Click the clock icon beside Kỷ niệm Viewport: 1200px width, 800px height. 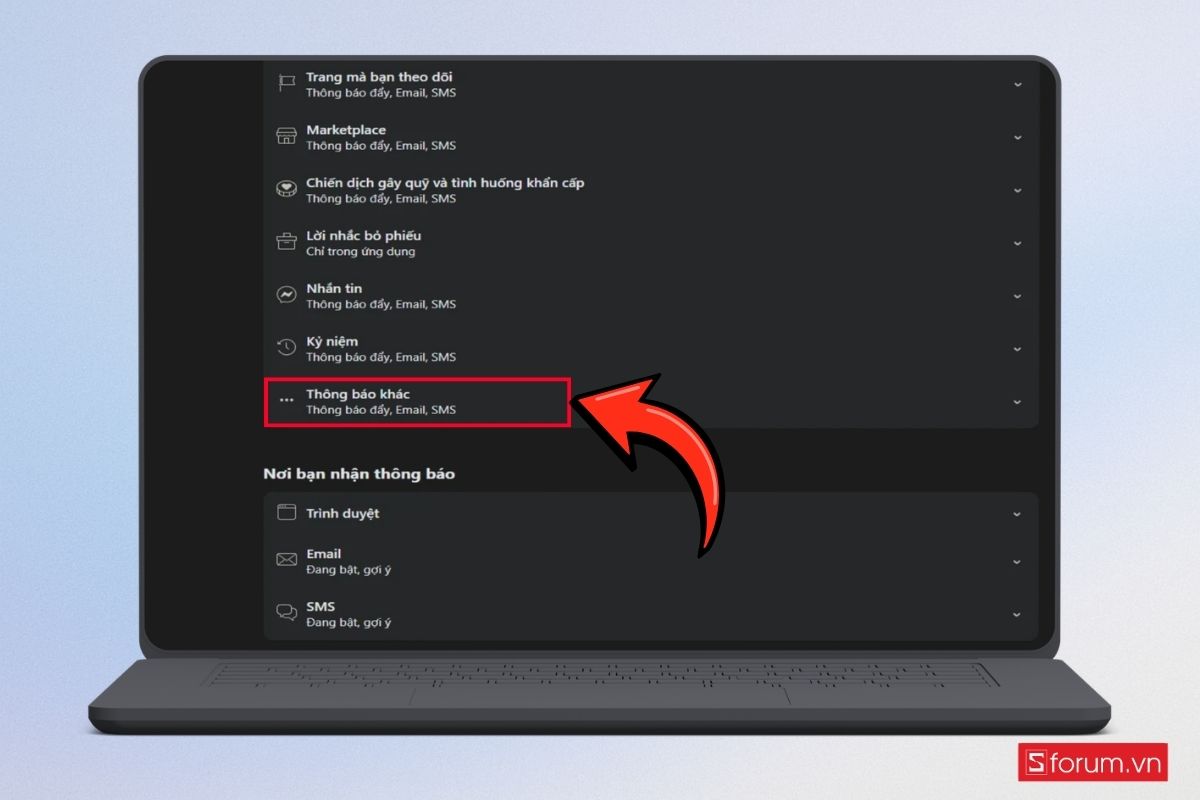[287, 349]
